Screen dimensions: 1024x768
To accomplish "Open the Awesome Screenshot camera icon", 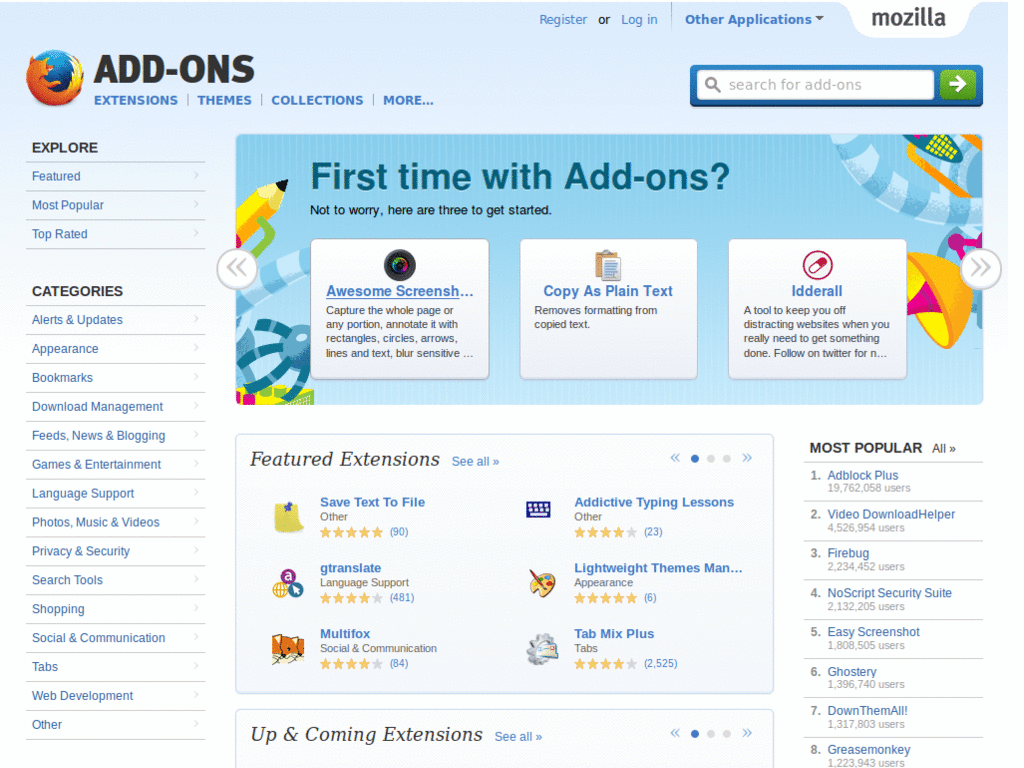I will (399, 267).
